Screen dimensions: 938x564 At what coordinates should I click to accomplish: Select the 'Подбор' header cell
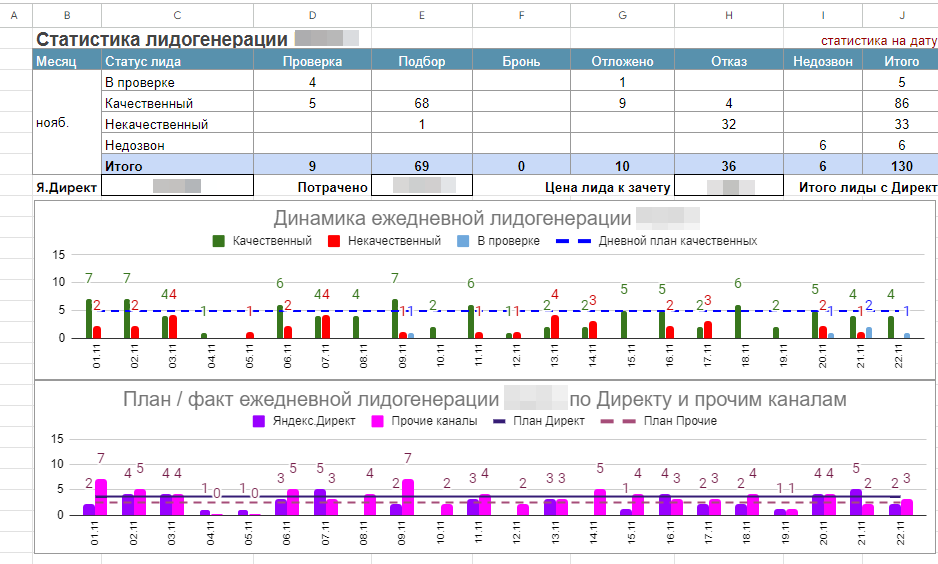click(422, 60)
